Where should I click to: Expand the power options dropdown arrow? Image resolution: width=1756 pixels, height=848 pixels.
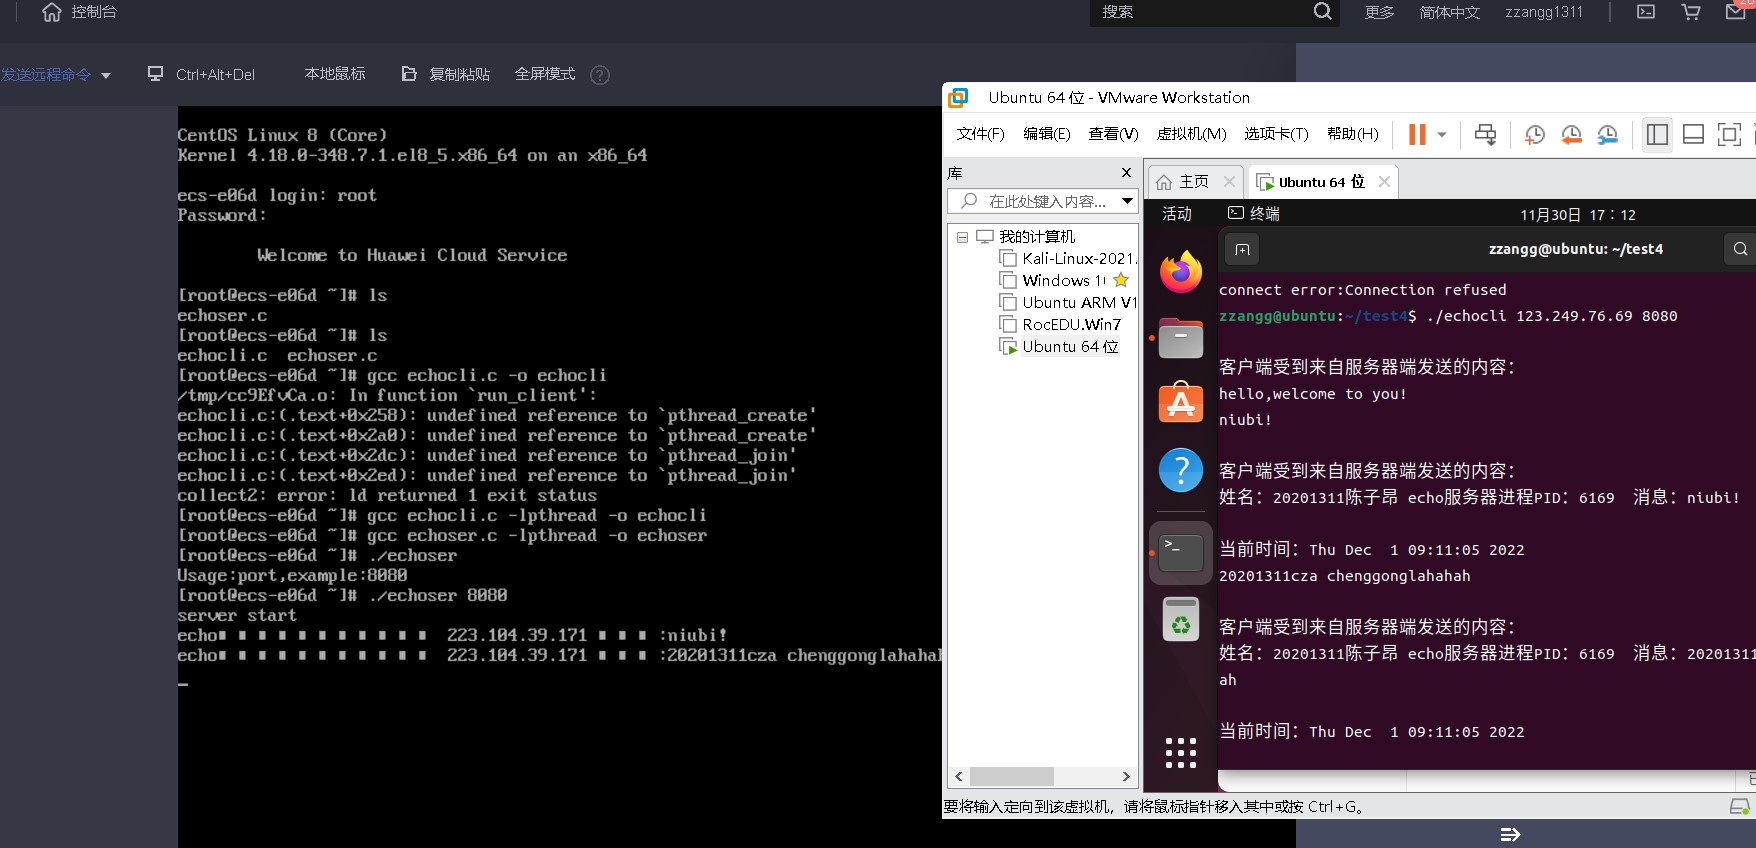pos(1442,134)
